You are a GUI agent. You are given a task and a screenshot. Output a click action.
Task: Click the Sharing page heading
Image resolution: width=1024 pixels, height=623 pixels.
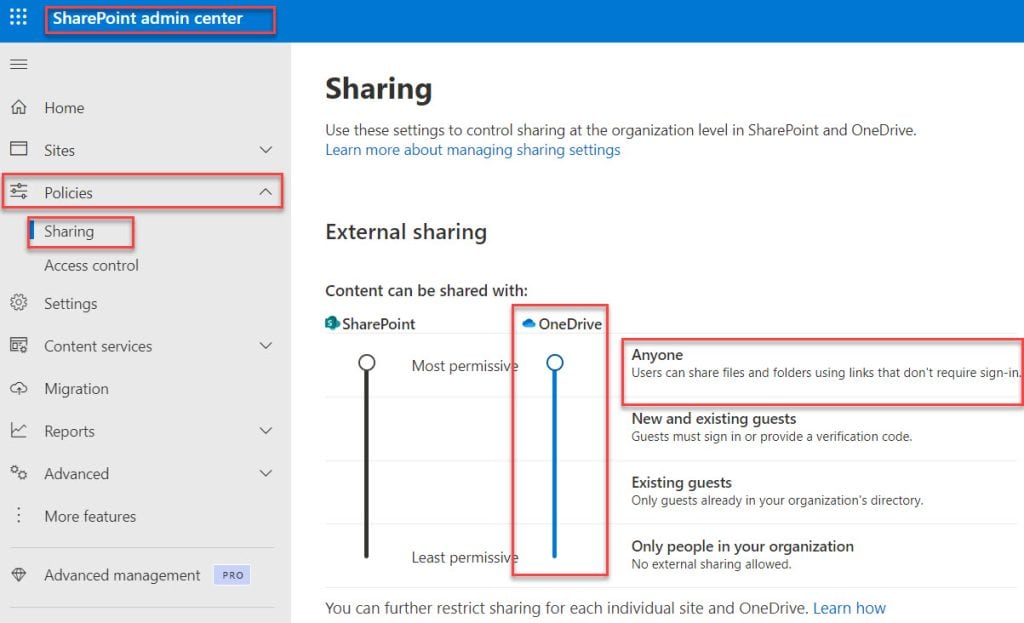pos(379,89)
